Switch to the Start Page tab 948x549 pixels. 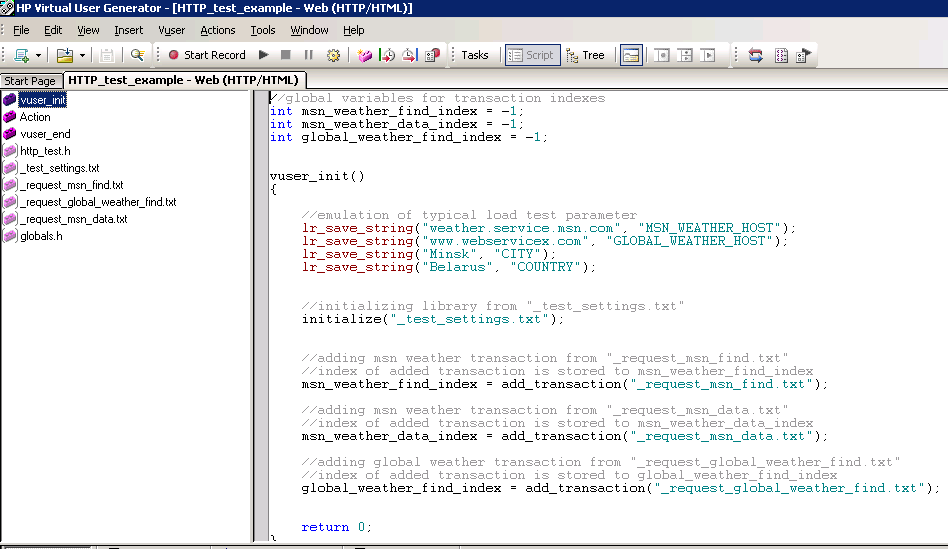pos(30,80)
